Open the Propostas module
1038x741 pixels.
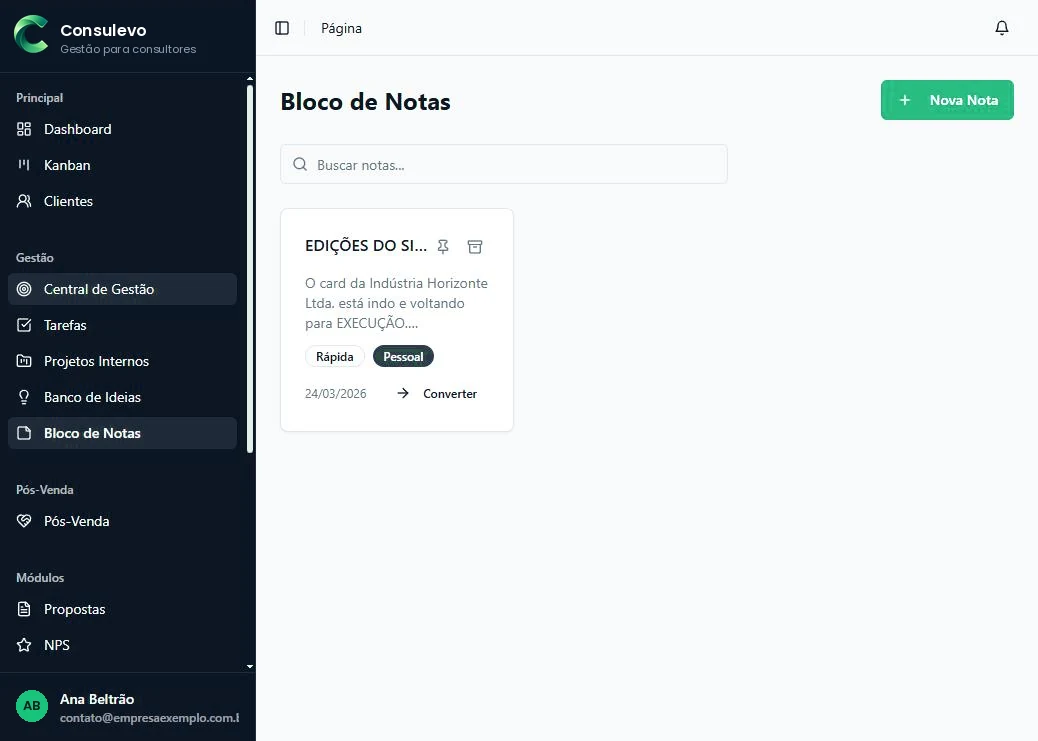[x=122, y=609]
